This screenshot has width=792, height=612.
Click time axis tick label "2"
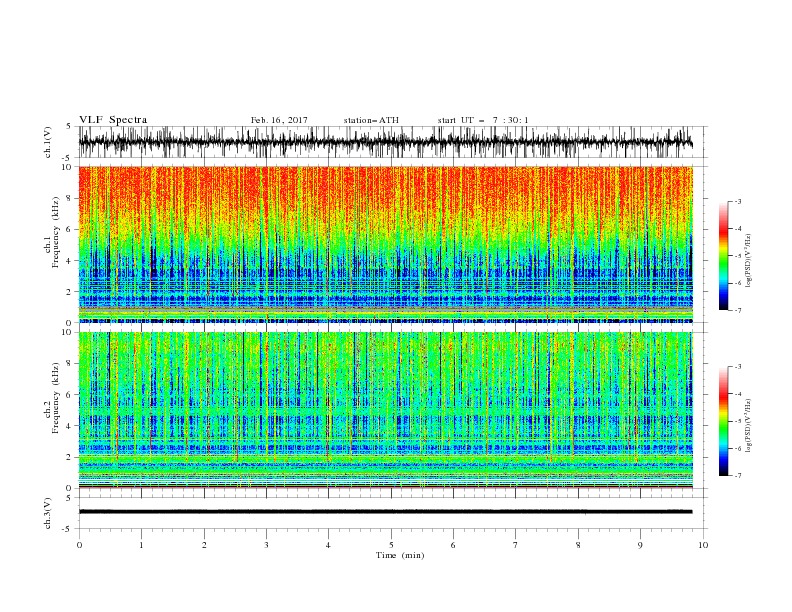click(204, 545)
